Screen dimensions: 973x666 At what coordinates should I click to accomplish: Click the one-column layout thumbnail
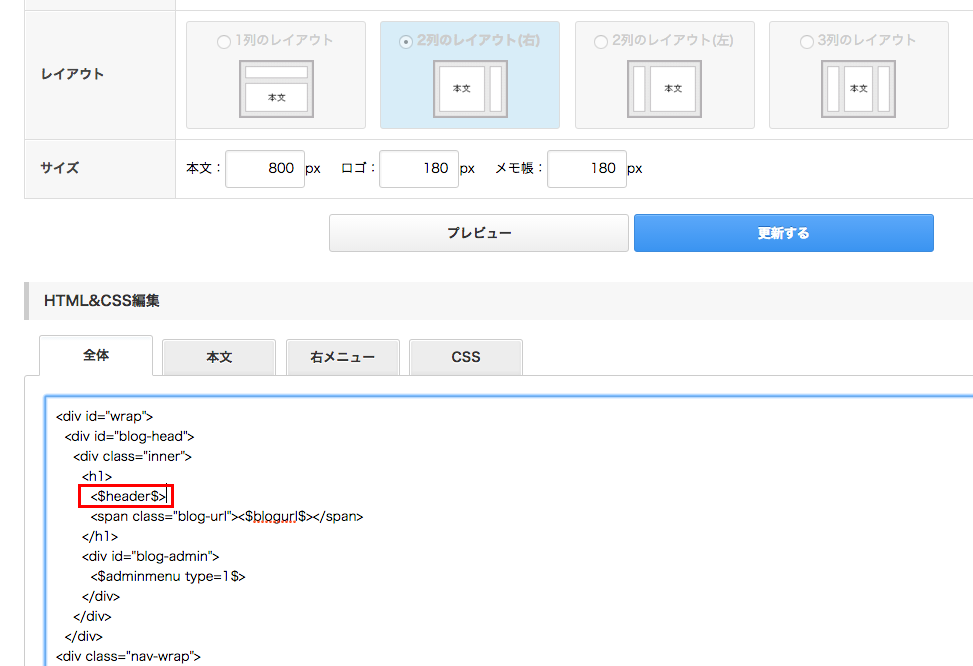click(277, 89)
